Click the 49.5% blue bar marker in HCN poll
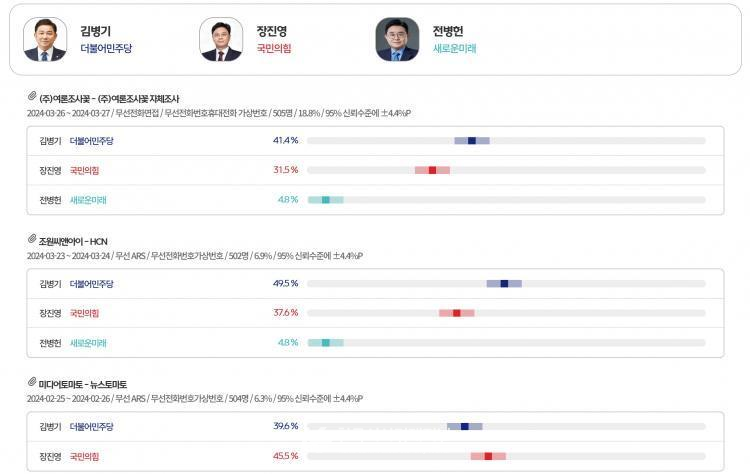 click(504, 284)
